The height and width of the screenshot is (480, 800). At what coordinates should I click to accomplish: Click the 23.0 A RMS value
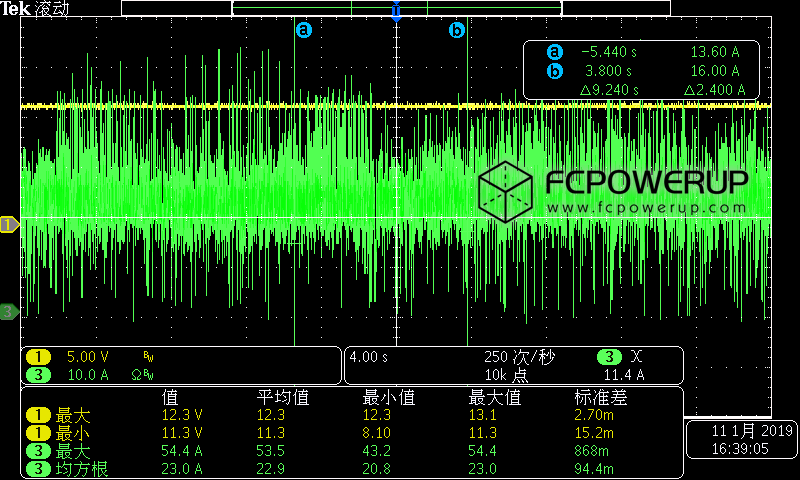tap(182, 469)
